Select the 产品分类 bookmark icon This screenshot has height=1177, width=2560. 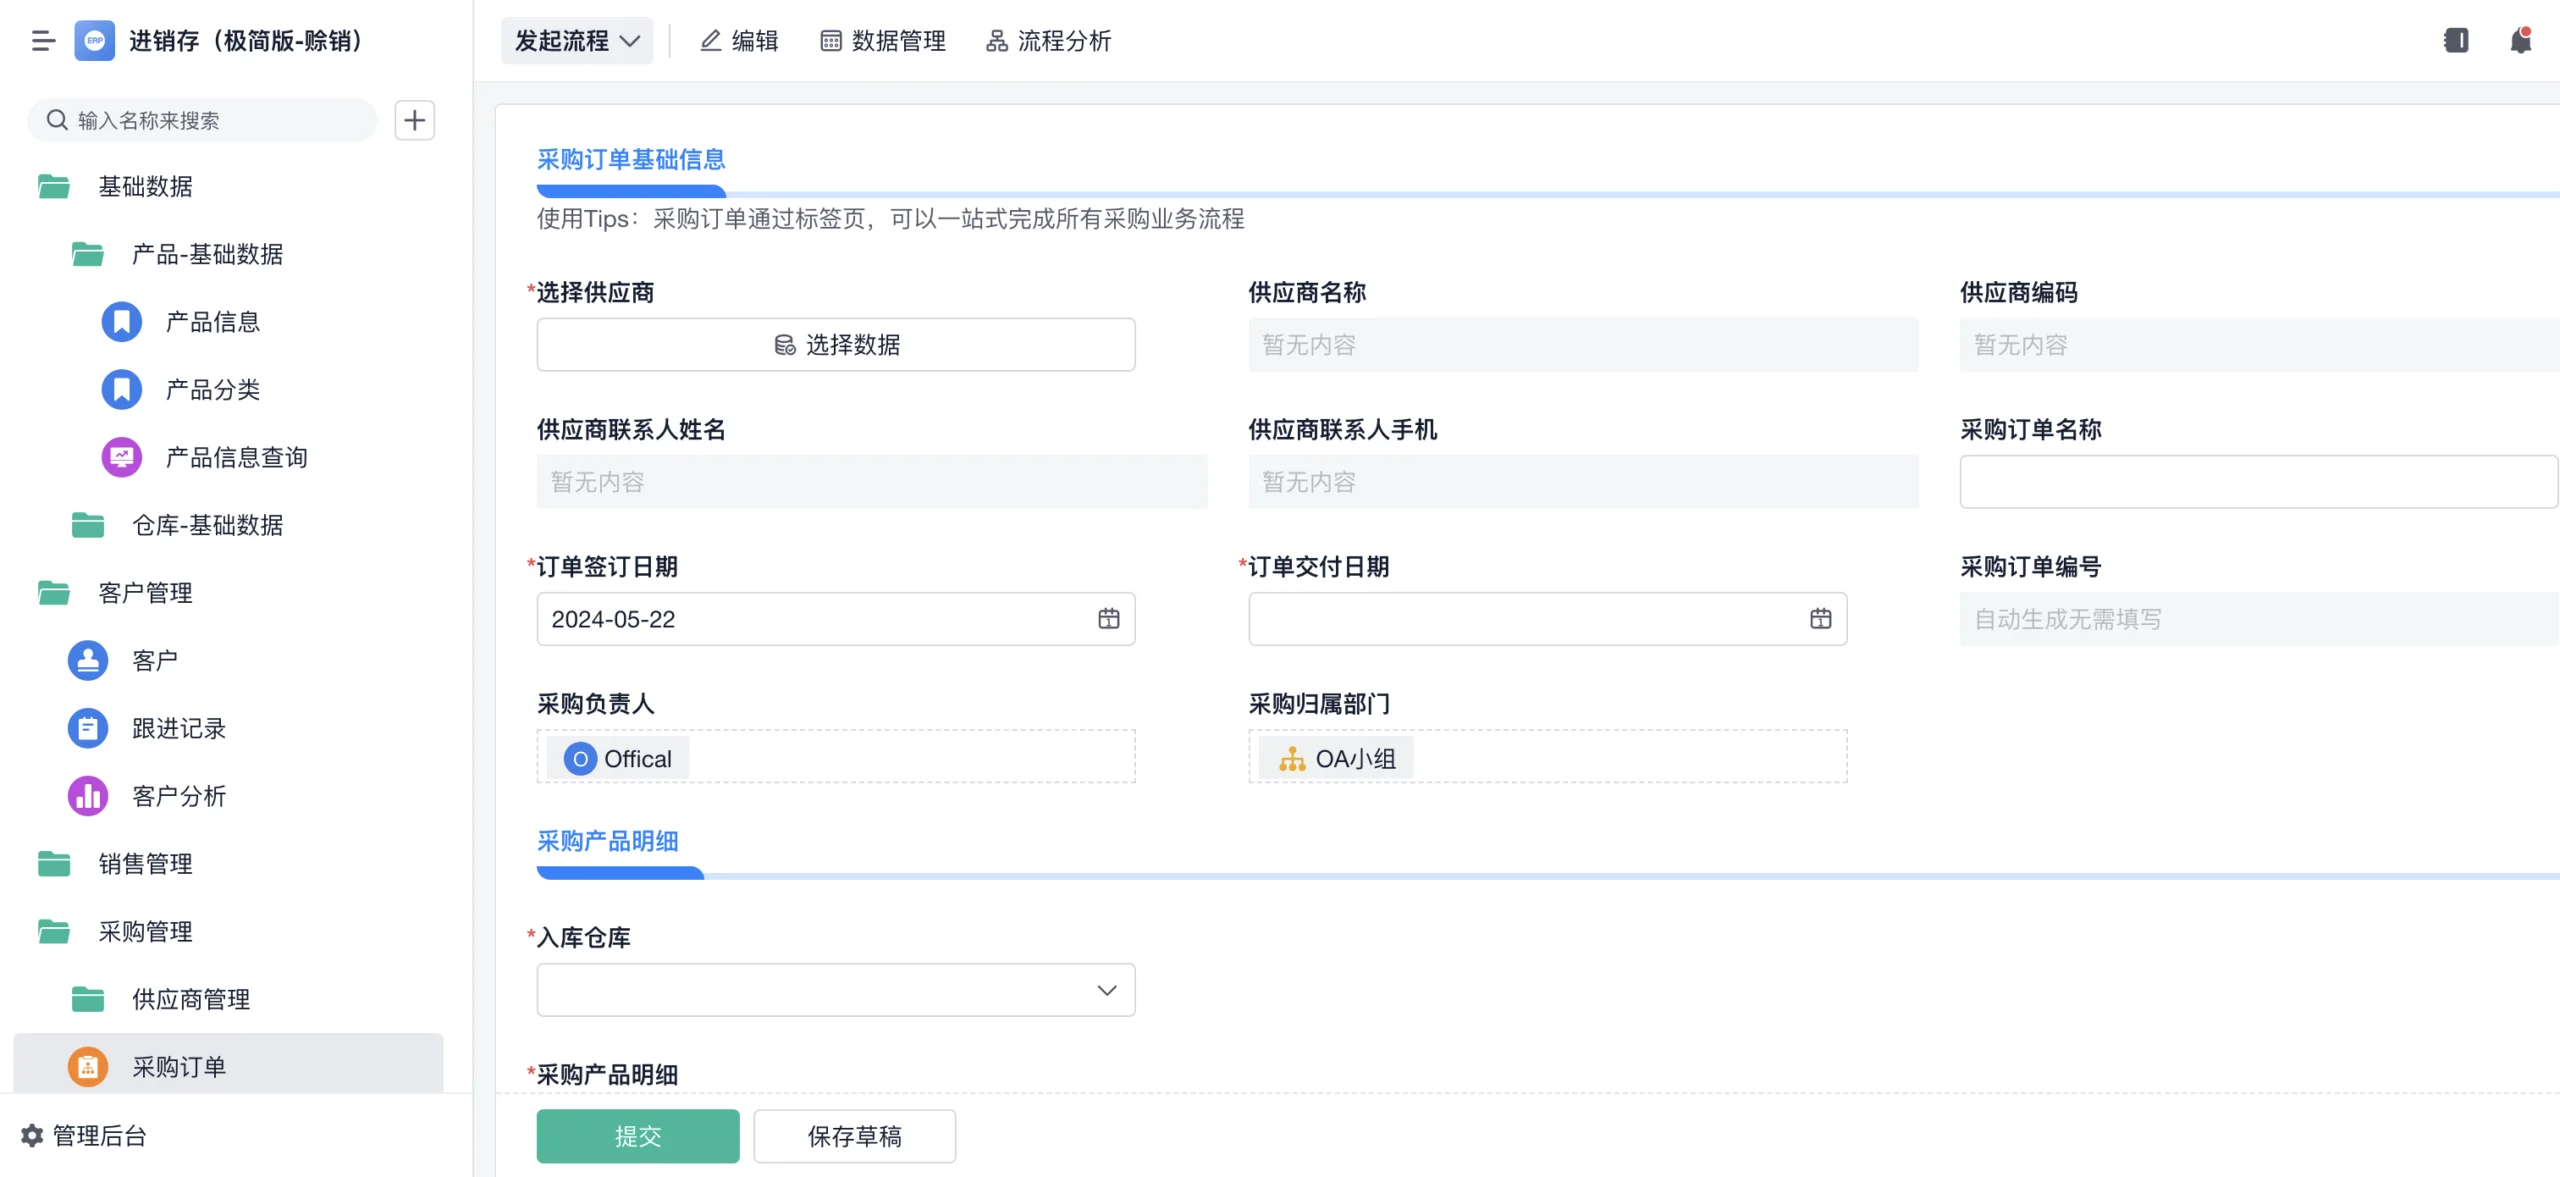(x=121, y=389)
